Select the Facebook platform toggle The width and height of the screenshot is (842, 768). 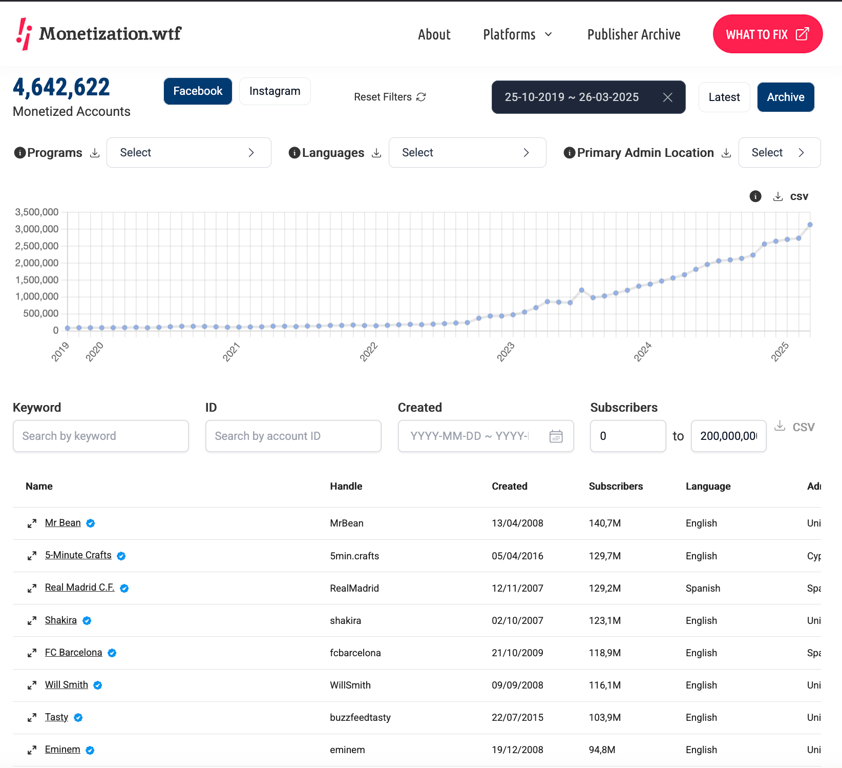[x=198, y=91]
